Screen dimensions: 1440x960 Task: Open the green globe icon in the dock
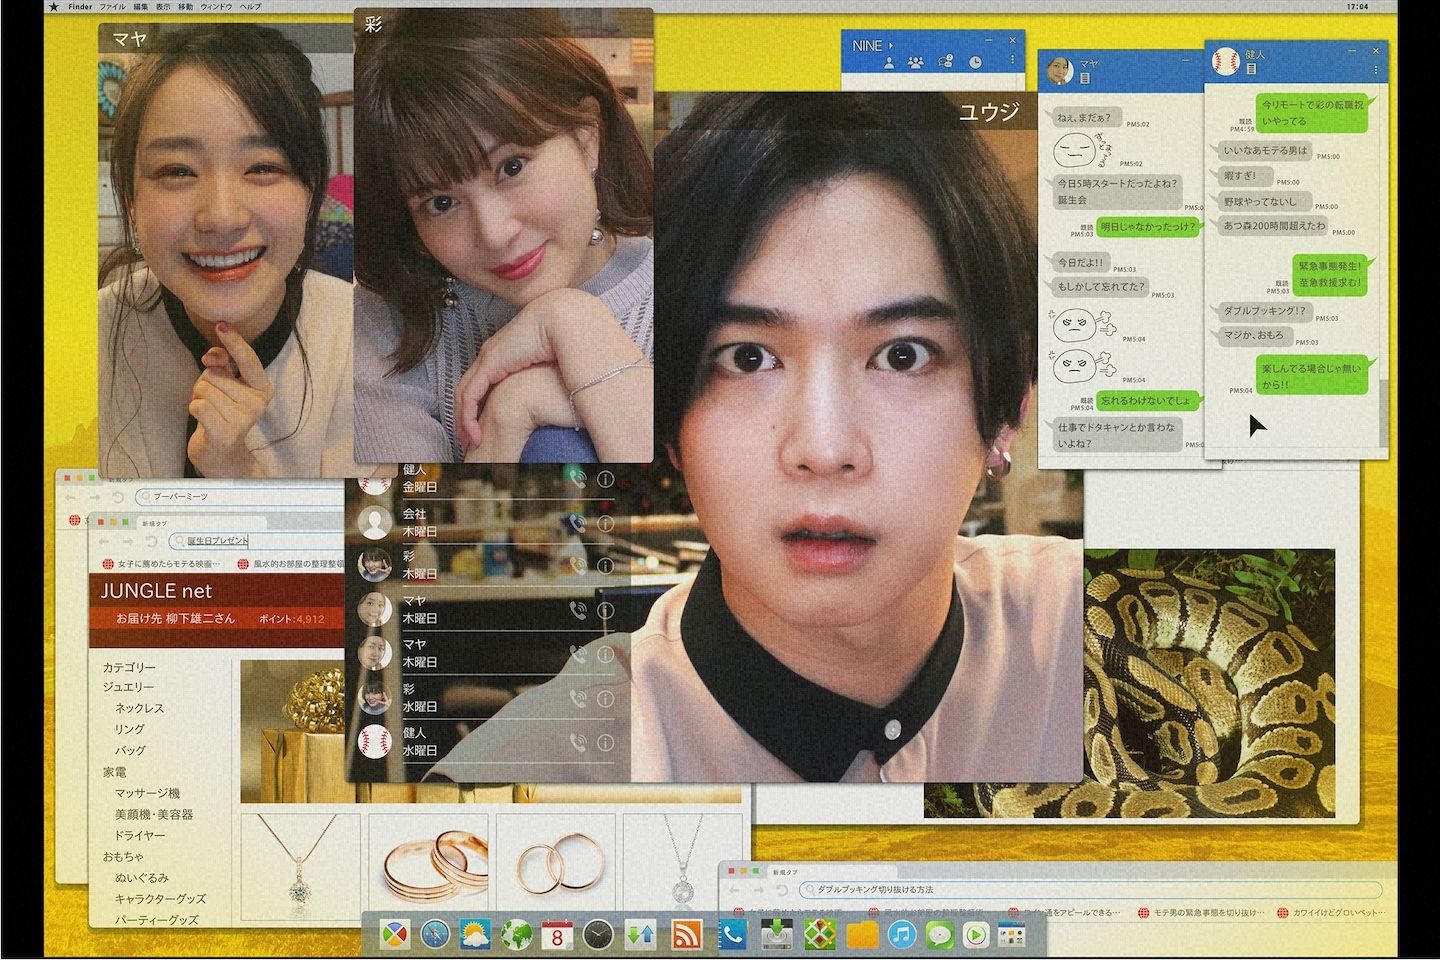pyautogui.click(x=517, y=935)
